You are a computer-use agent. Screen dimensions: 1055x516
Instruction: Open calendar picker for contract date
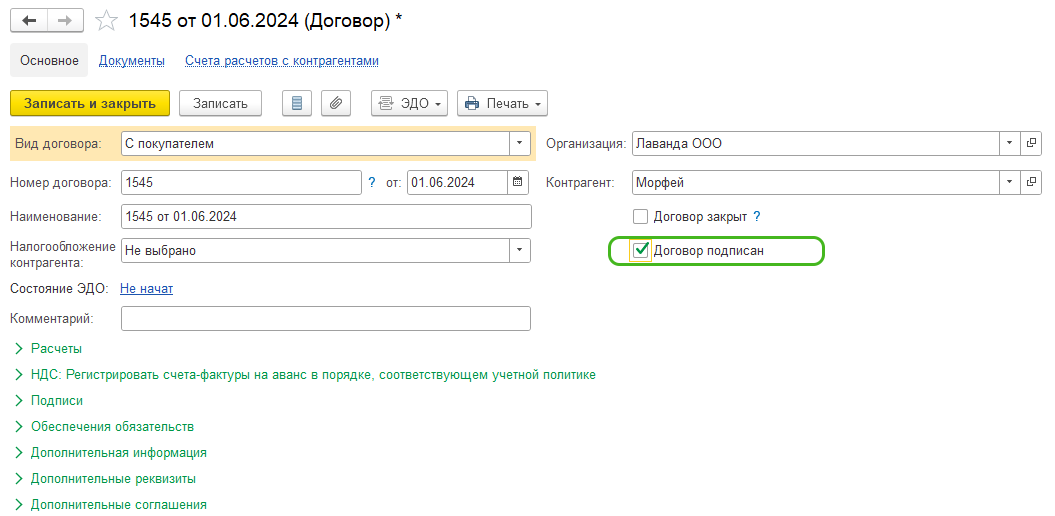[x=518, y=182]
